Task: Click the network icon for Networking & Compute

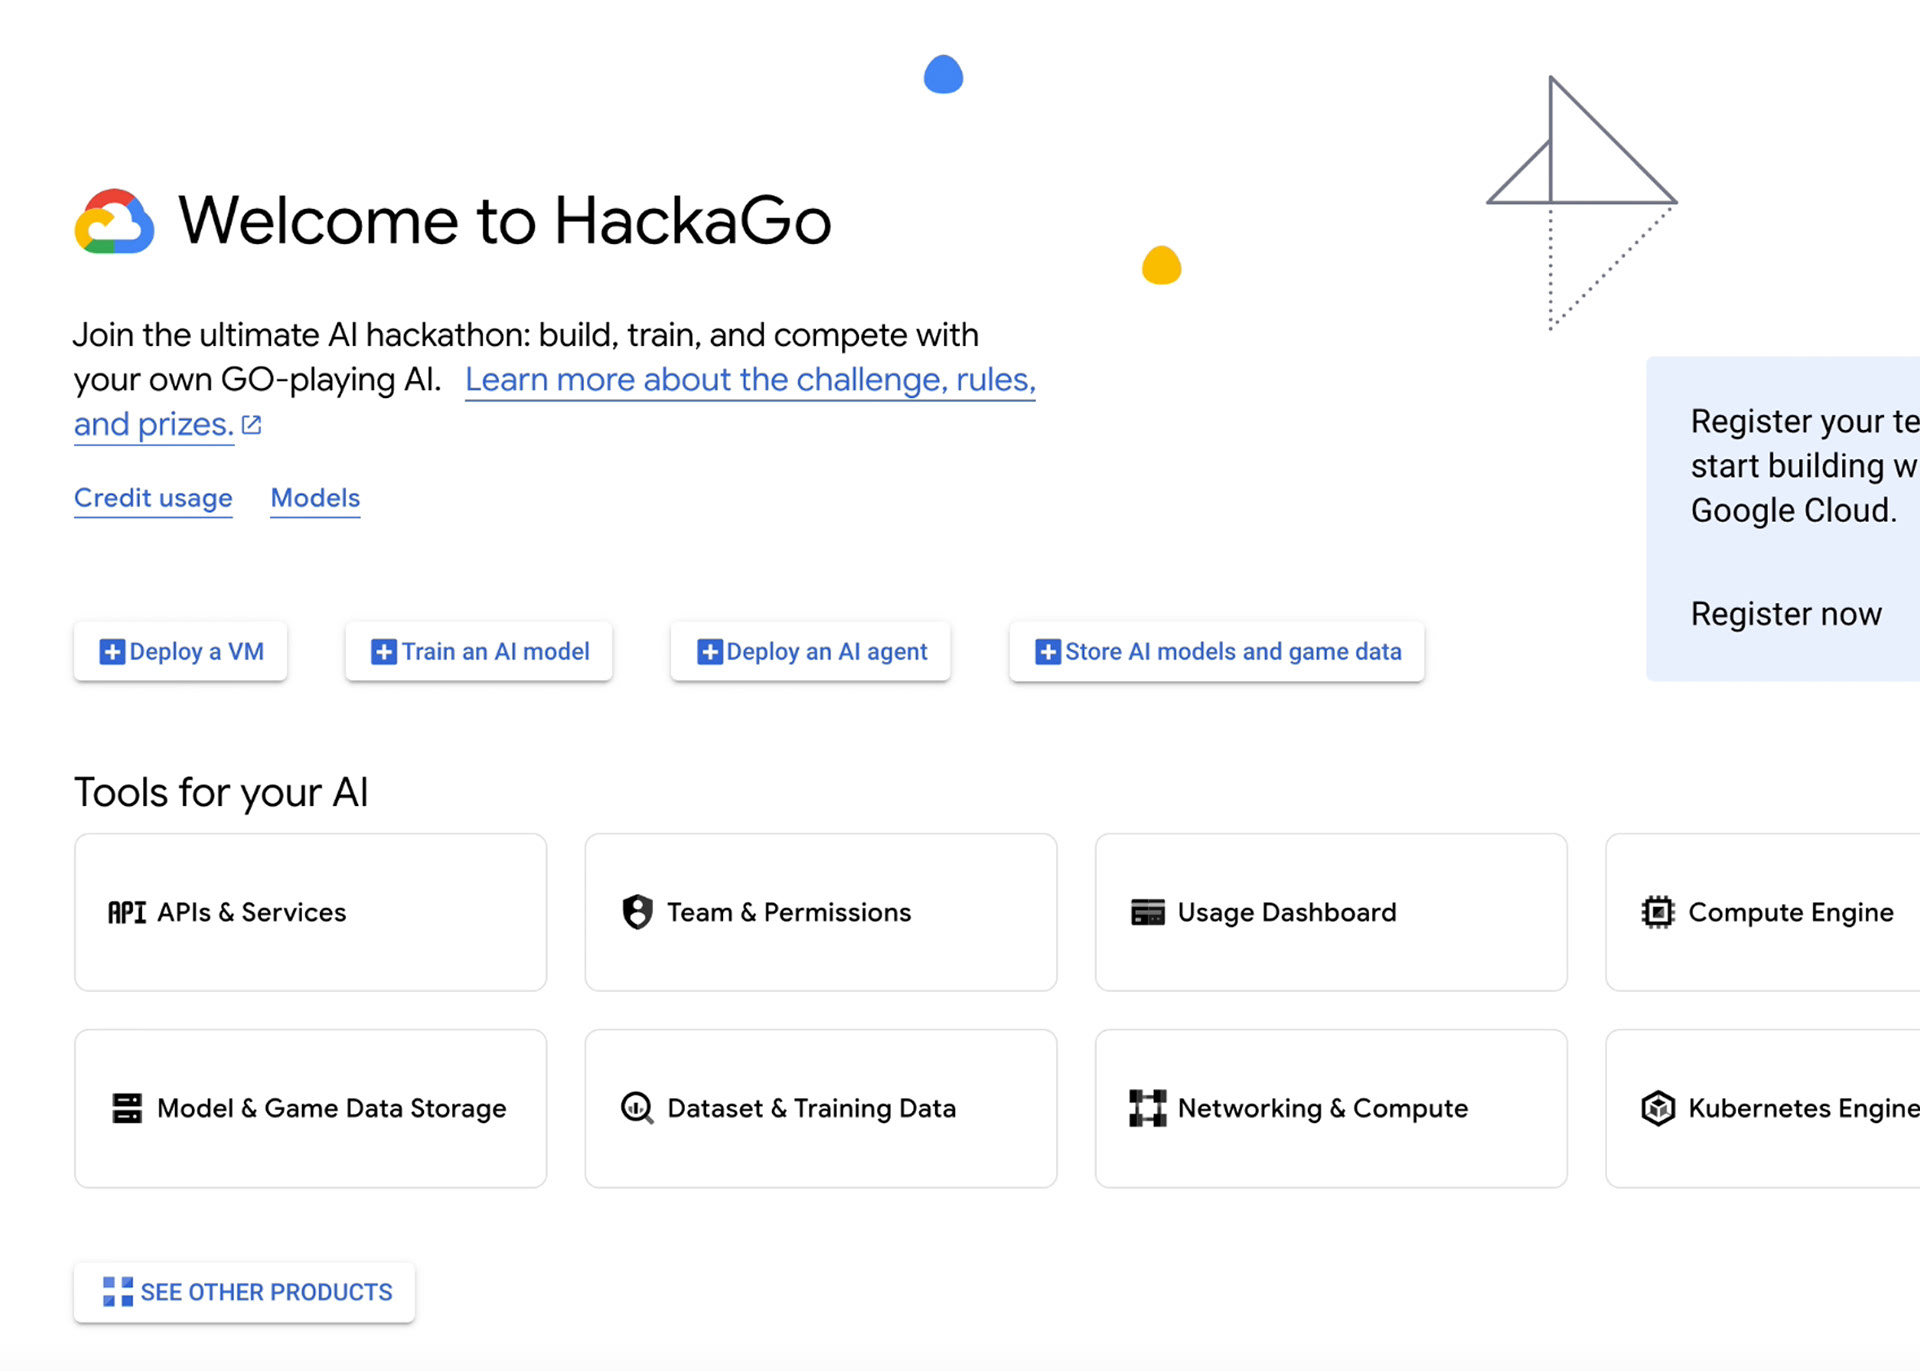Action: point(1148,1108)
